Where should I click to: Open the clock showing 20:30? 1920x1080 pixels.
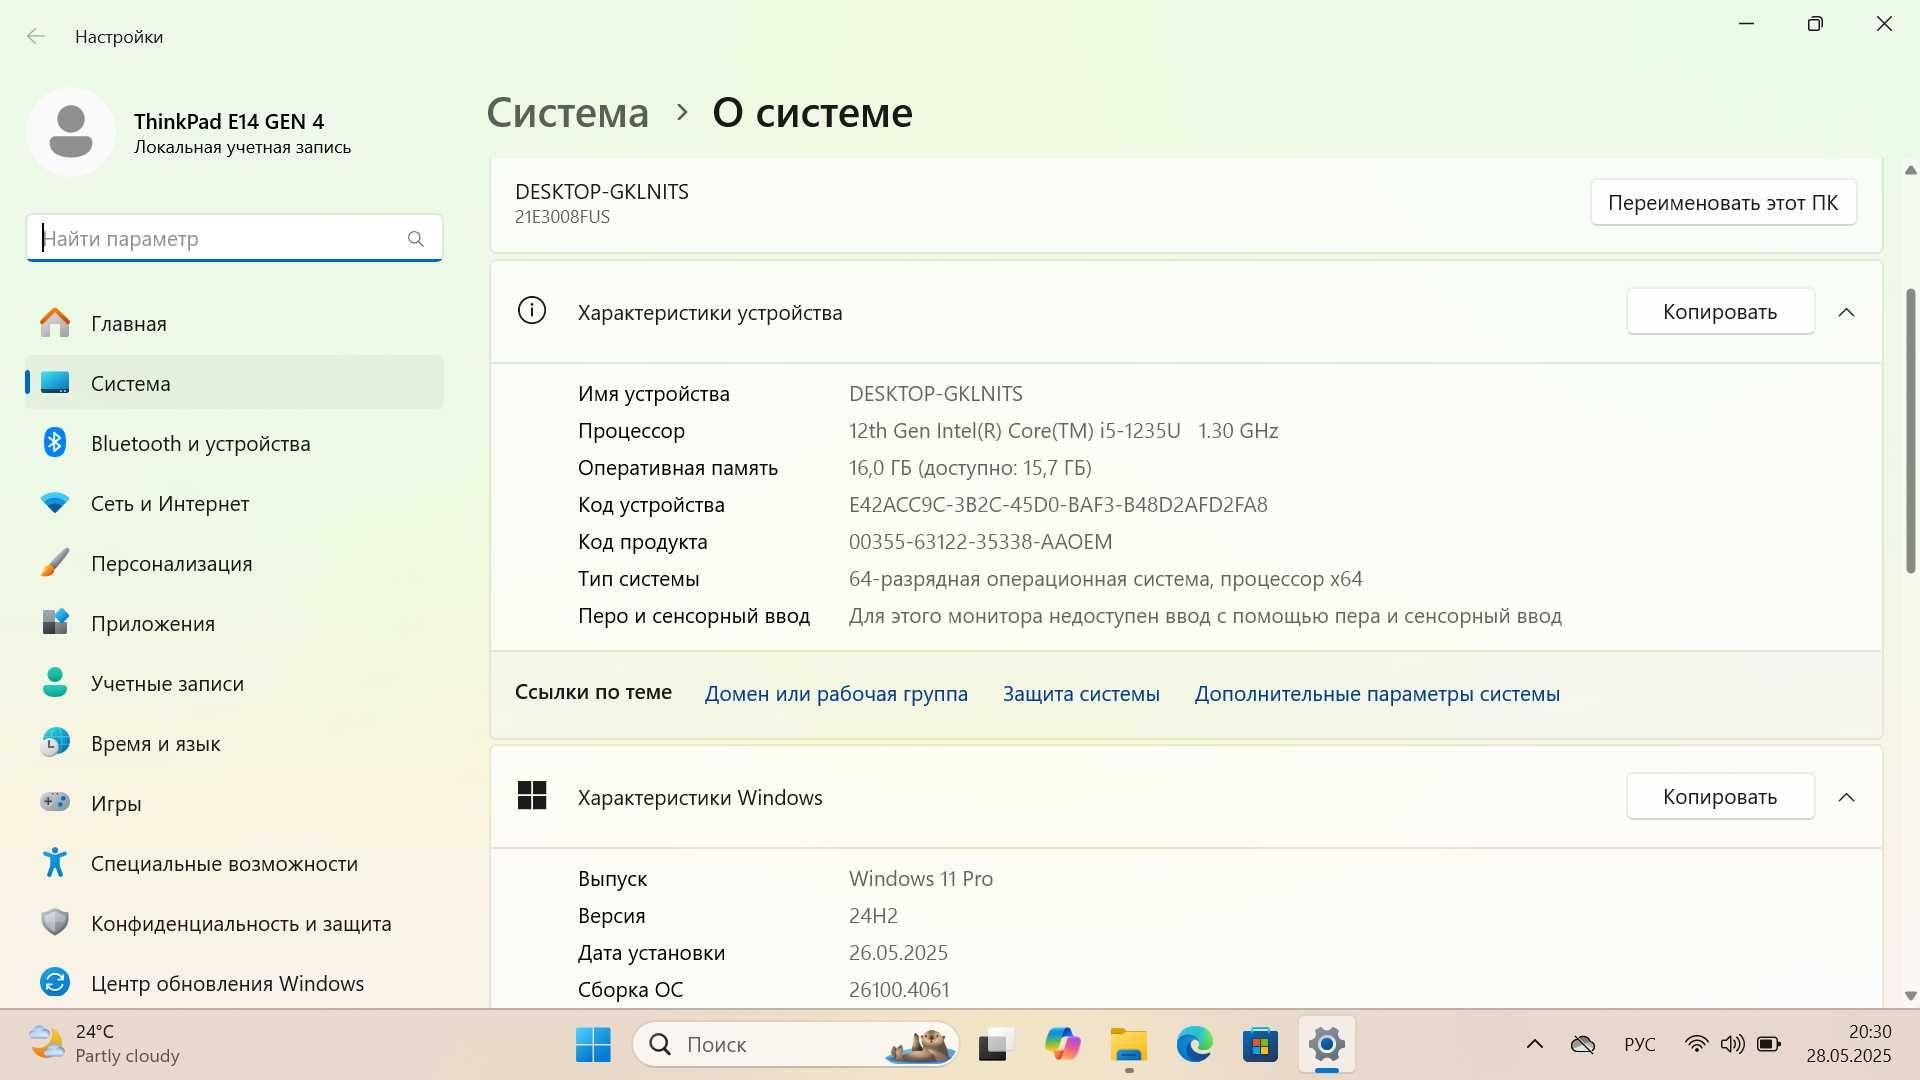point(1848,1043)
